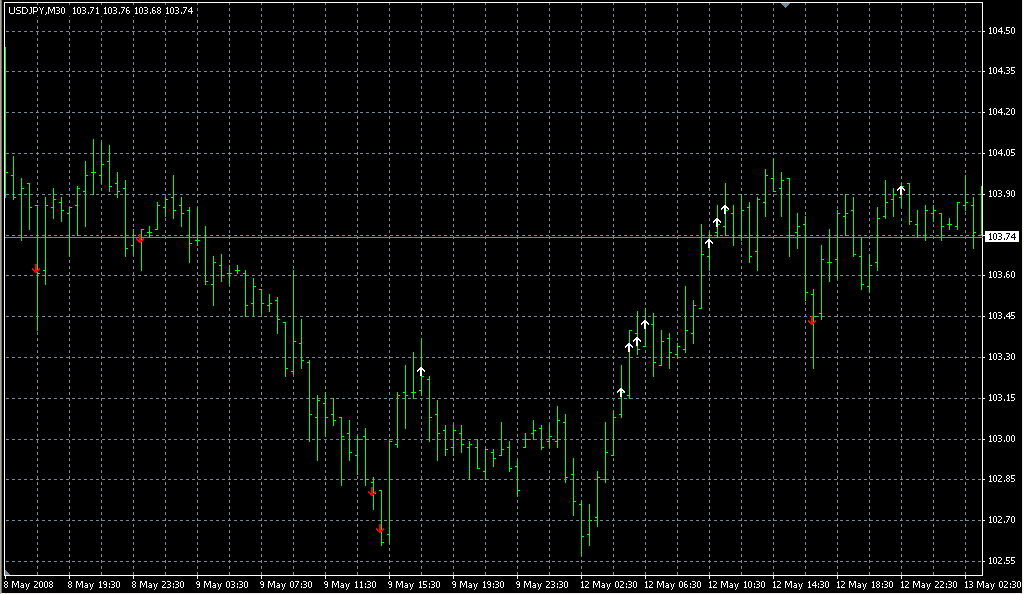1024x594 pixels.
Task: Click the gray chart shift triangle at top
Action: coord(786,6)
